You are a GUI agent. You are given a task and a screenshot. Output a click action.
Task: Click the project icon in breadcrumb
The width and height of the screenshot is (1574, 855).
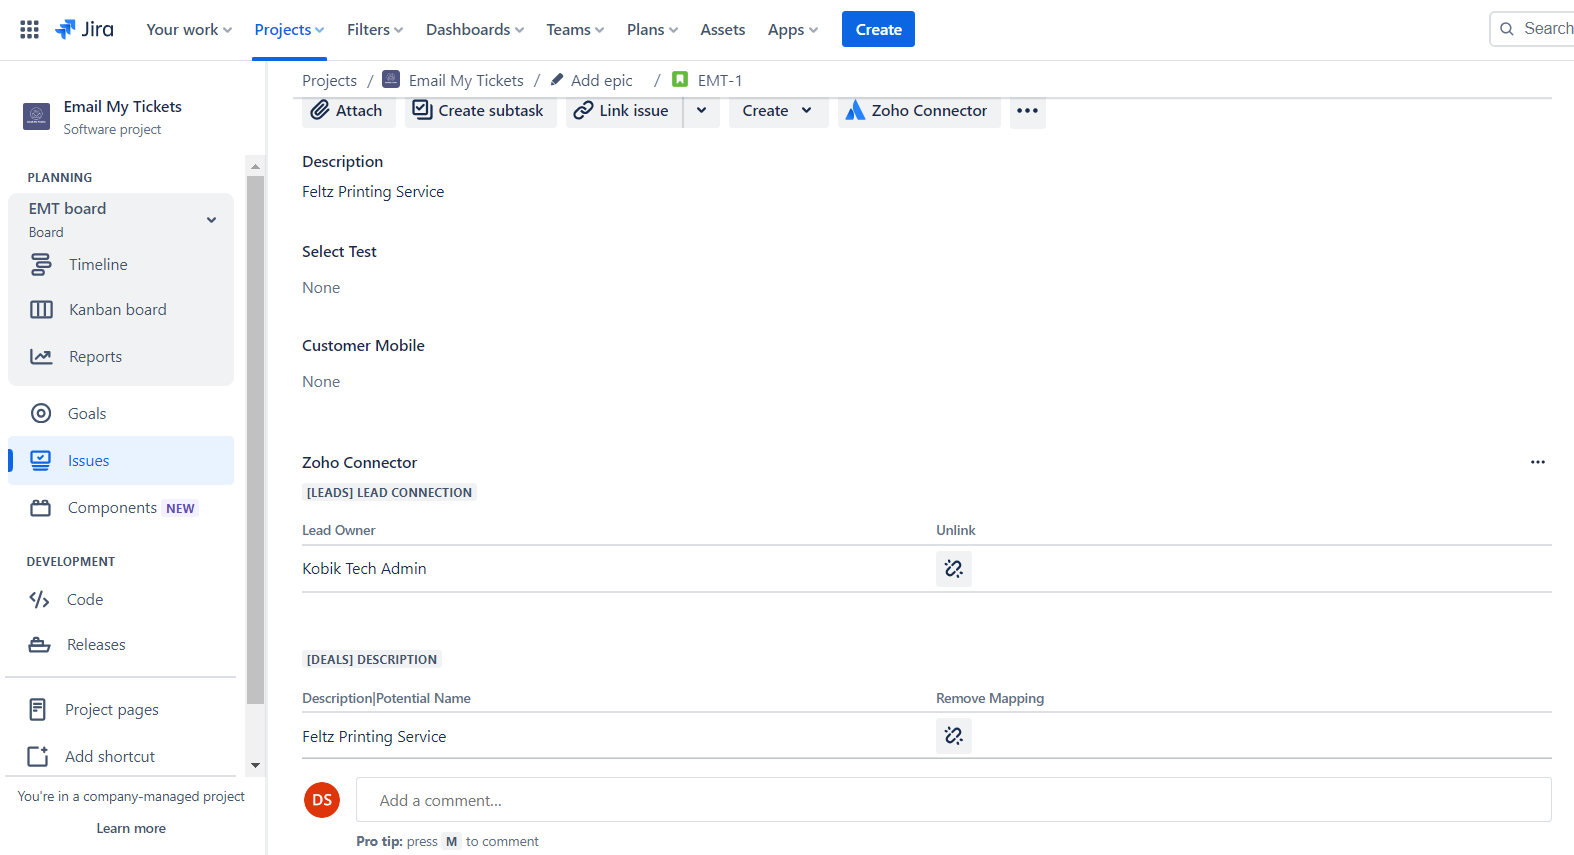coord(392,79)
